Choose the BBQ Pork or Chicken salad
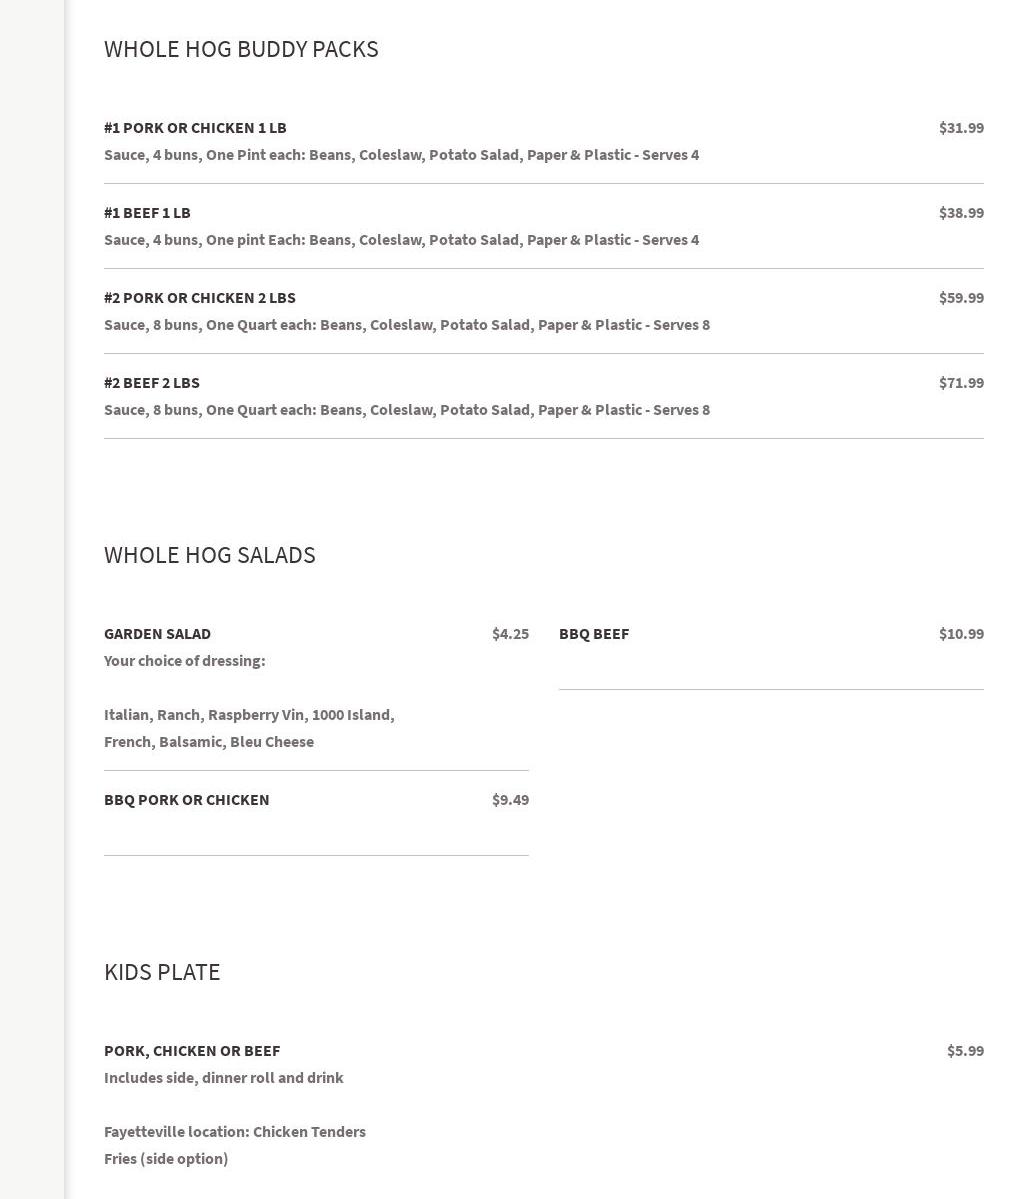The width and height of the screenshot is (1024, 1199). click(186, 800)
